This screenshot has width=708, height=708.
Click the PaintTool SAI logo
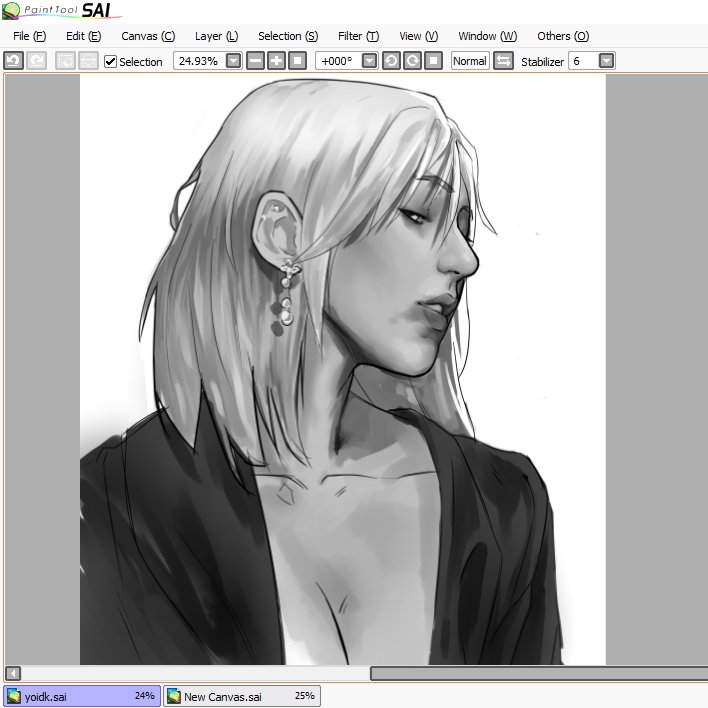[x=61, y=10]
